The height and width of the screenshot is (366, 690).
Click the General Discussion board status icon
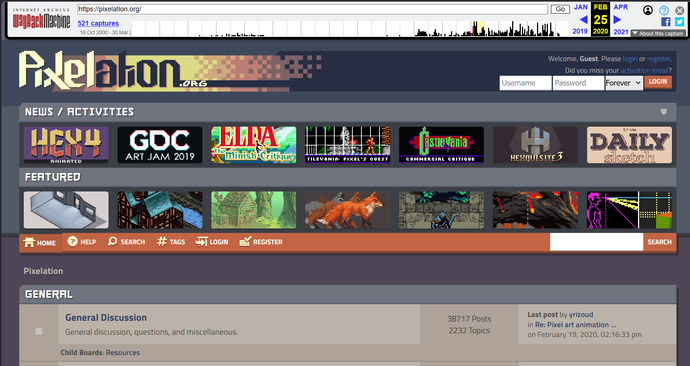(x=39, y=331)
